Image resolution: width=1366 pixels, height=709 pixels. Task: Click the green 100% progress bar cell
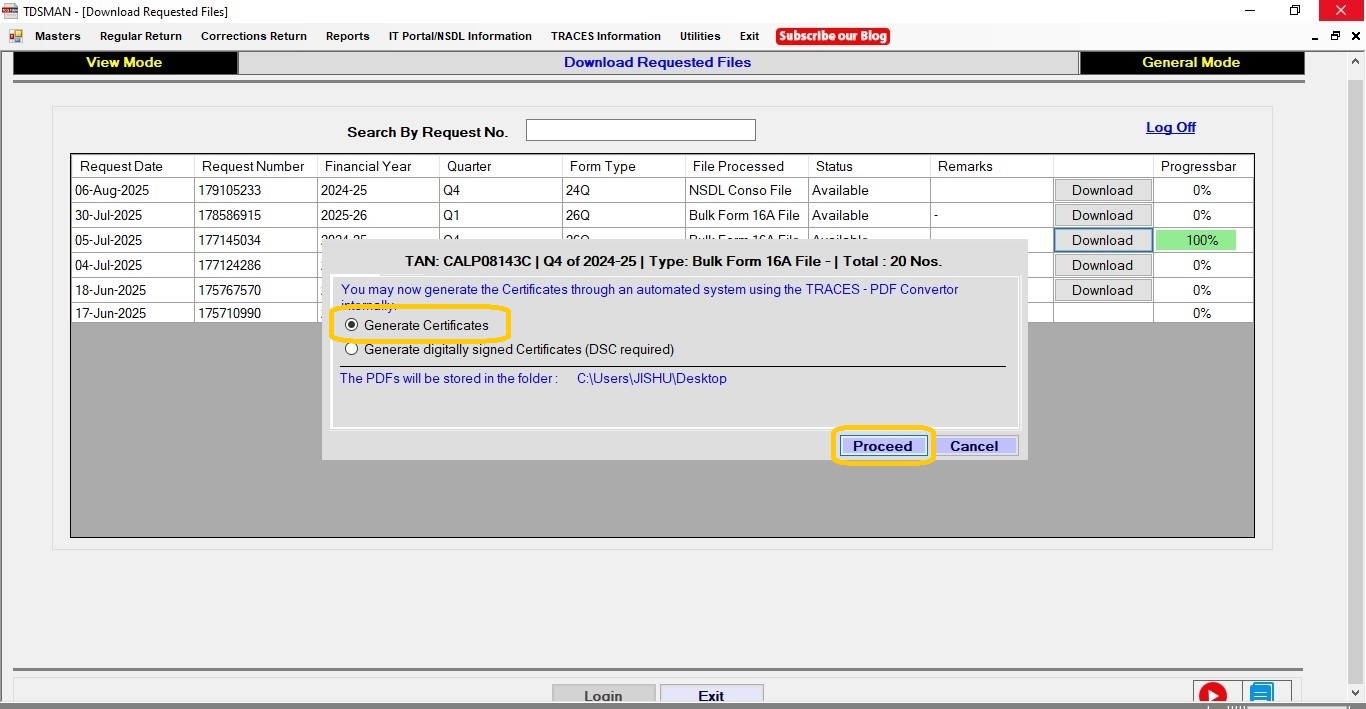[x=1196, y=240]
